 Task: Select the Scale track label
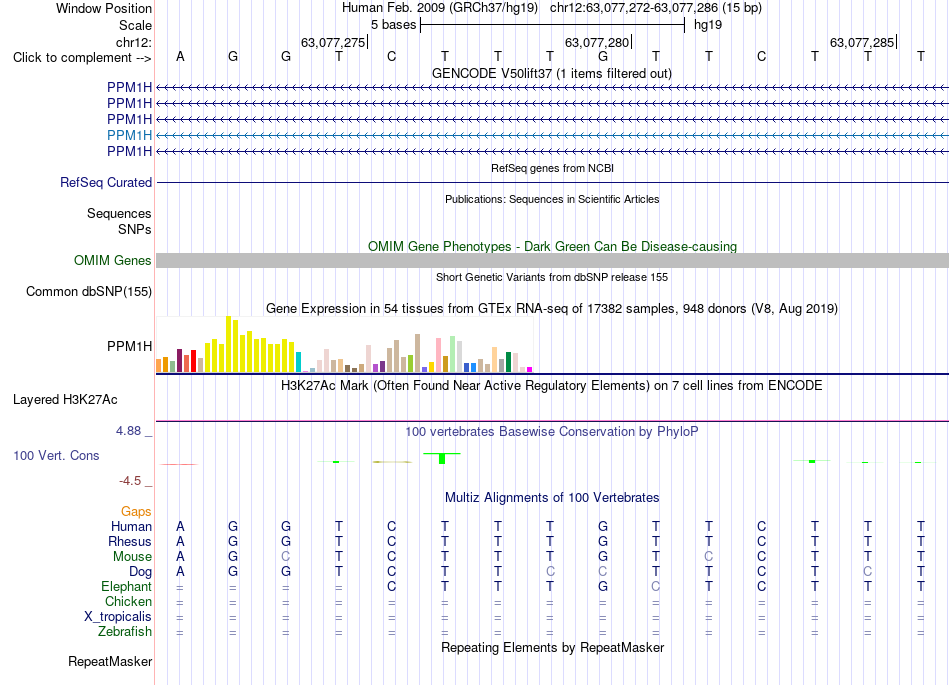tap(135, 25)
